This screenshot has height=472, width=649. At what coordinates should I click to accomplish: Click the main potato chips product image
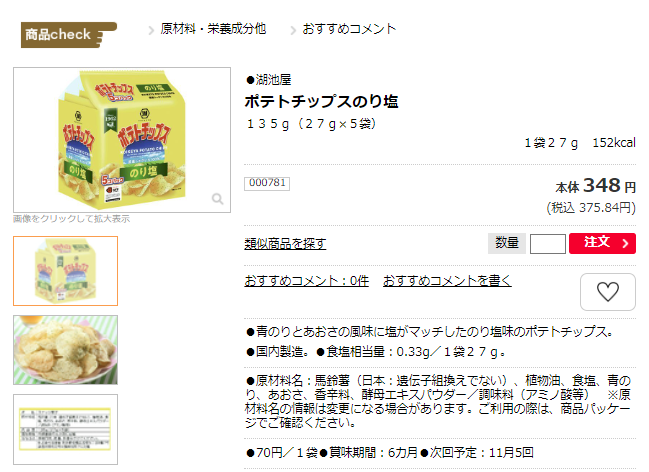pyautogui.click(x=122, y=140)
